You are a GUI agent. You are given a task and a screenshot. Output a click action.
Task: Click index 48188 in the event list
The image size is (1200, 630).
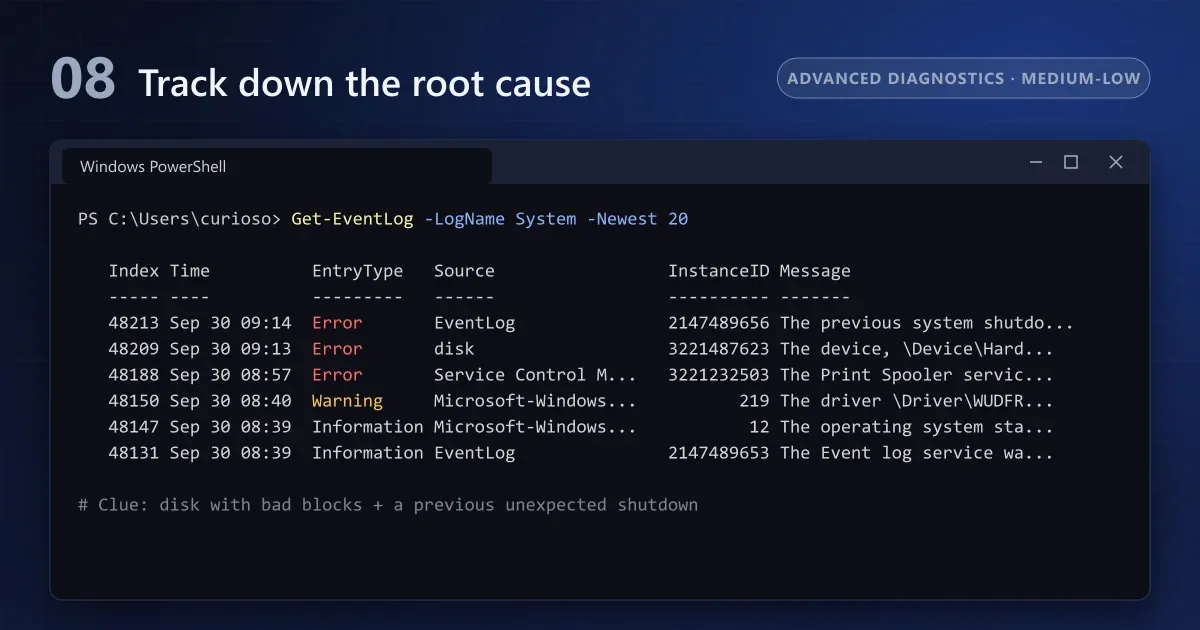[x=134, y=375]
